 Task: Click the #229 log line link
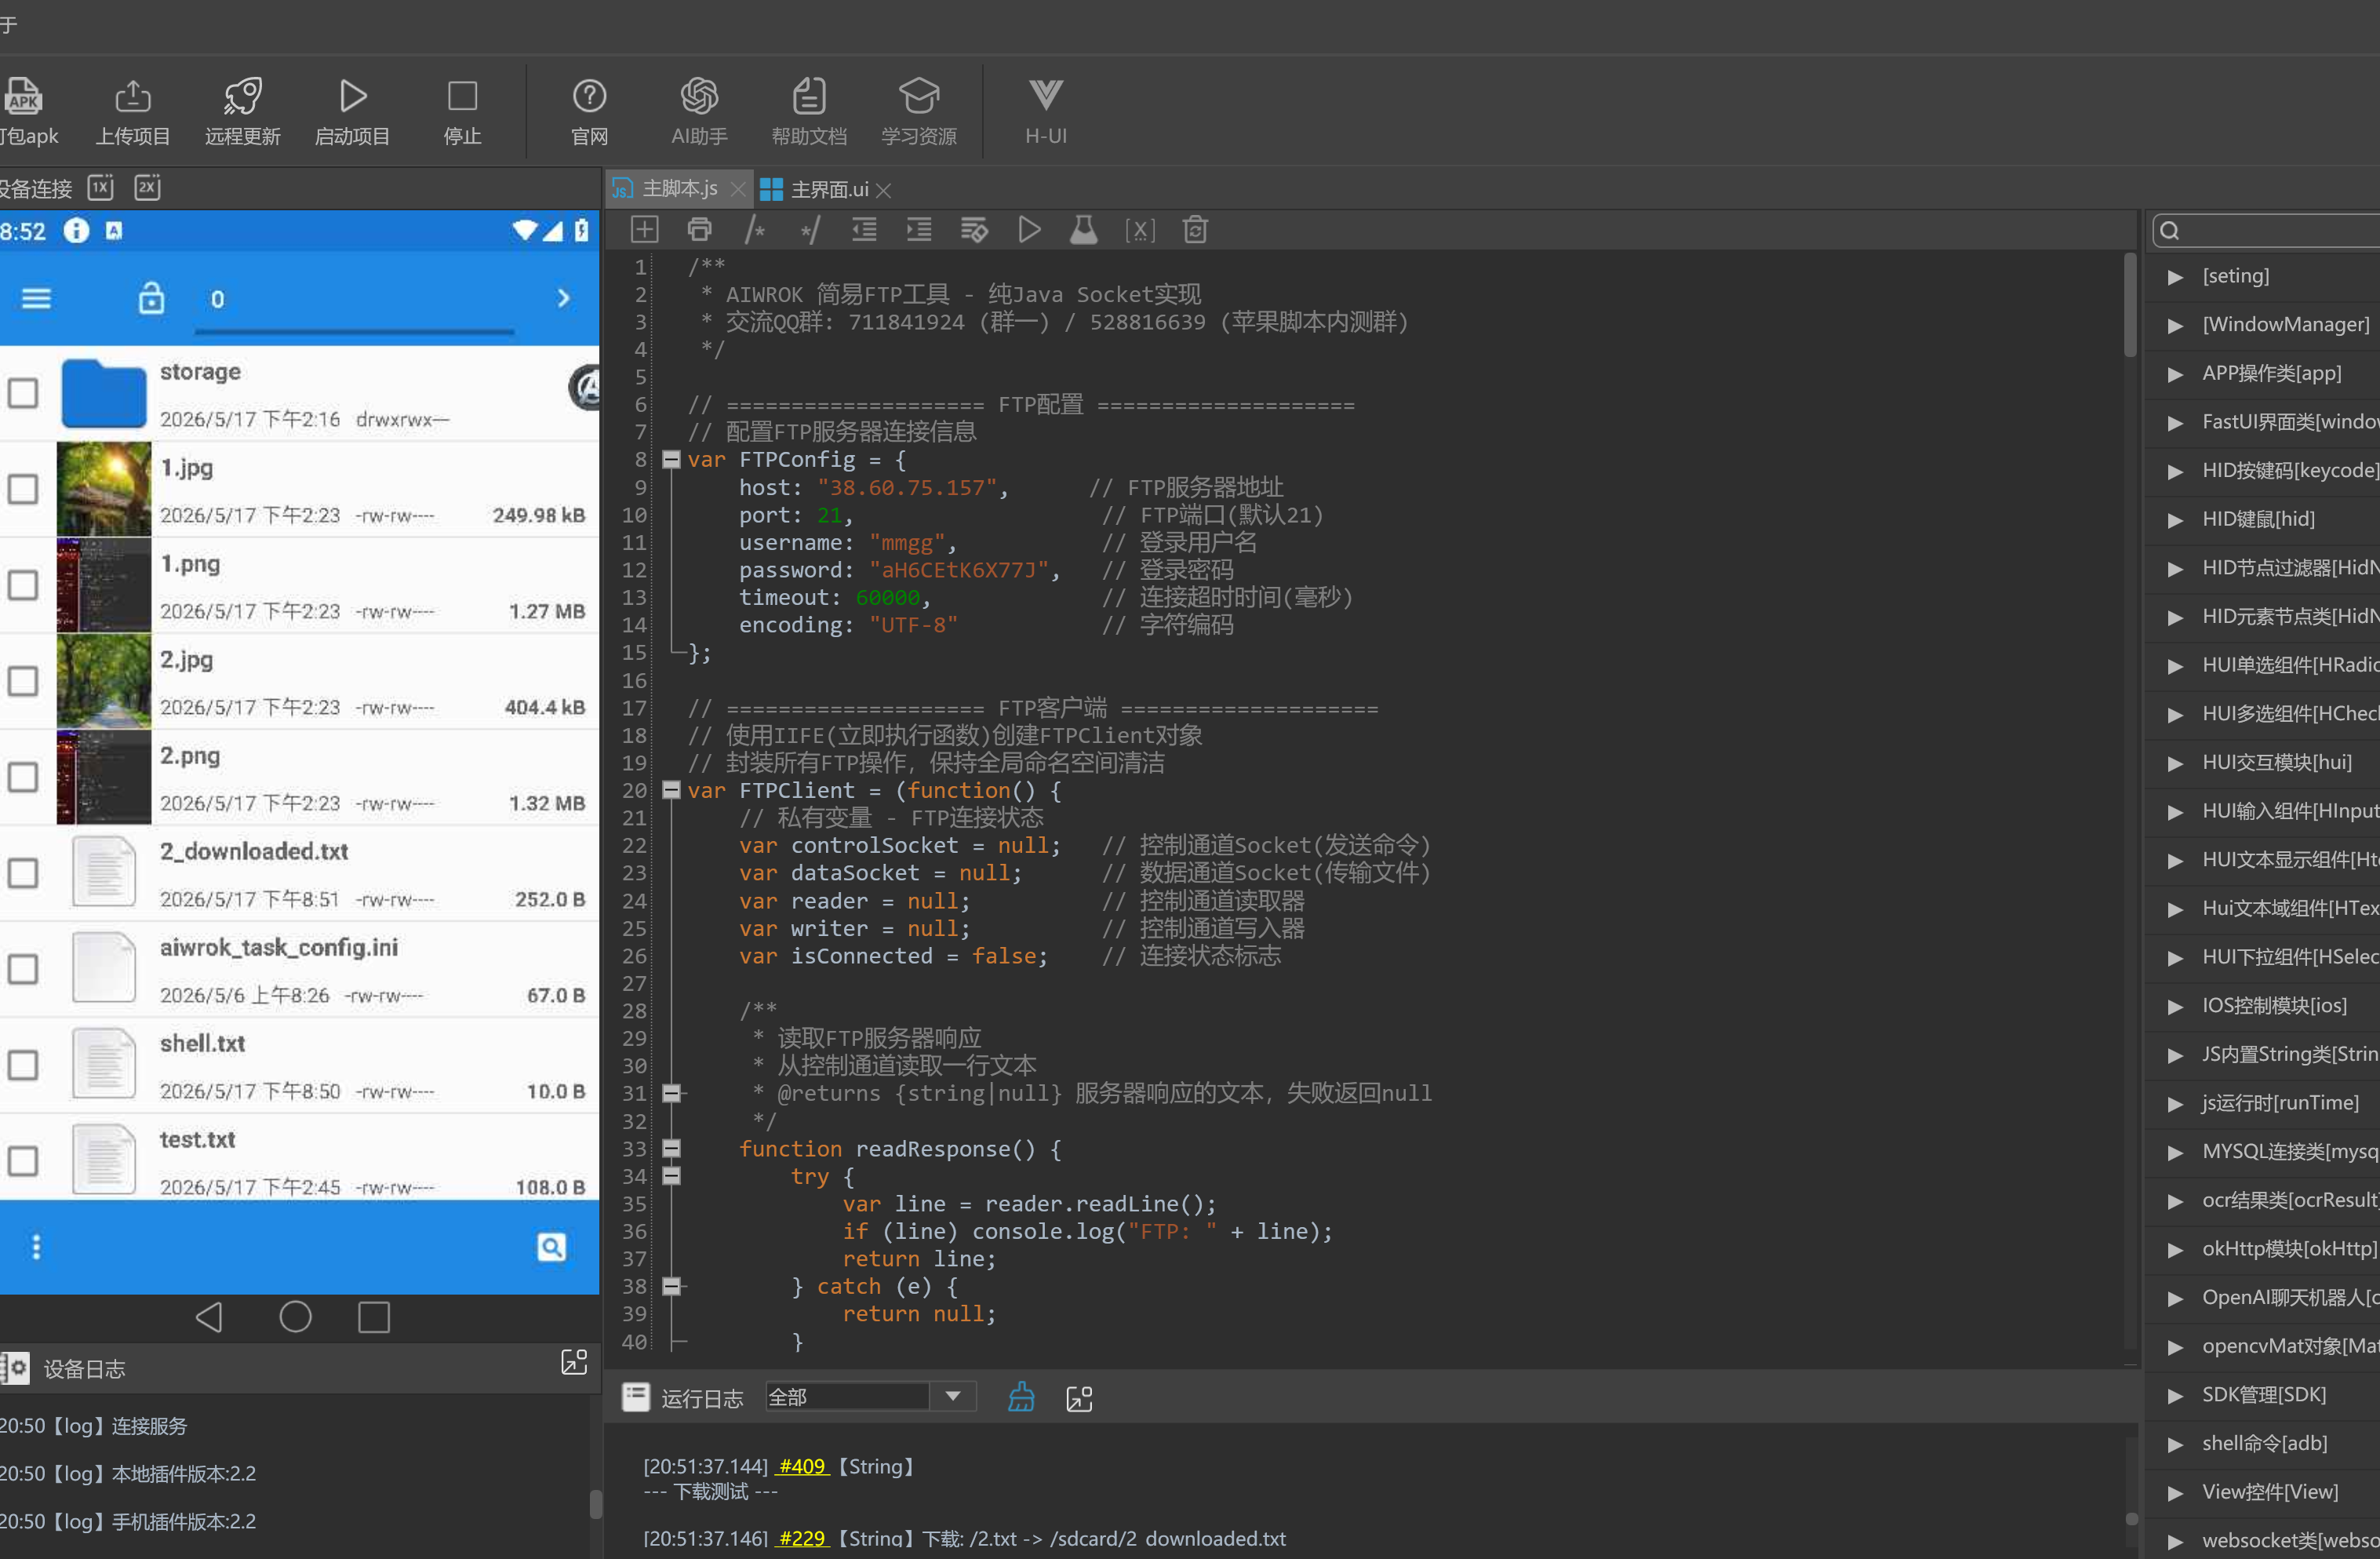click(x=802, y=1538)
